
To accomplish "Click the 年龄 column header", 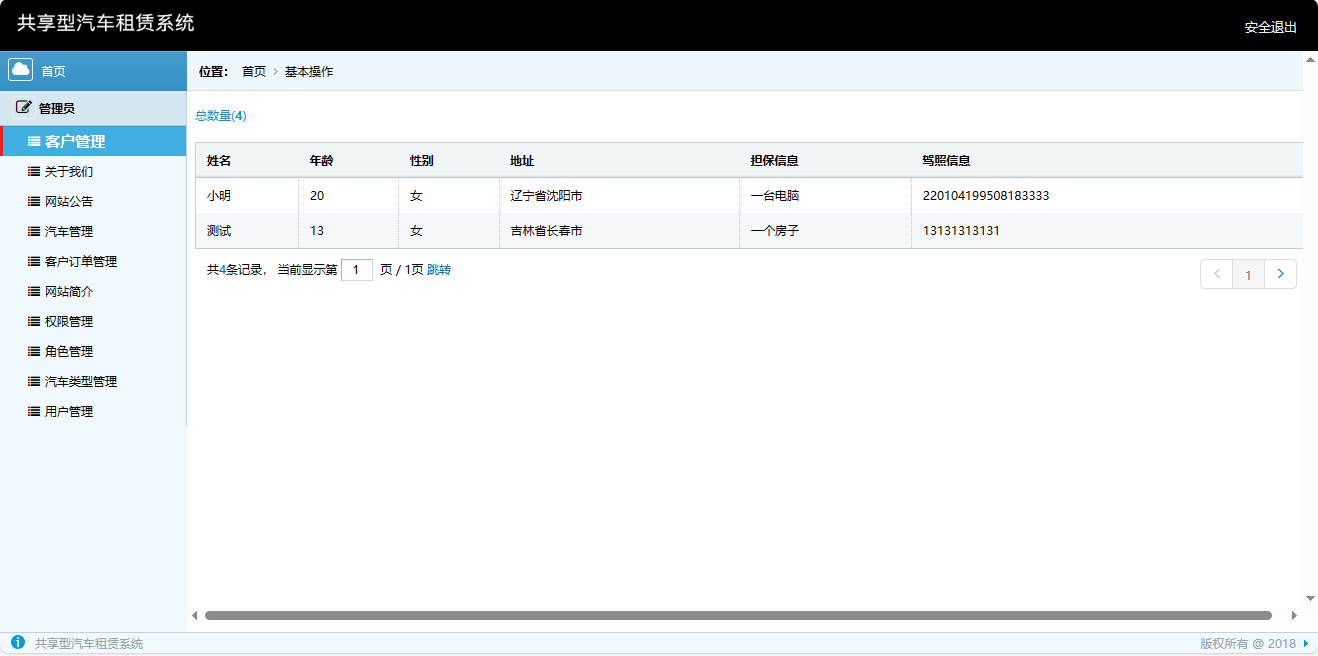I will coord(322,160).
